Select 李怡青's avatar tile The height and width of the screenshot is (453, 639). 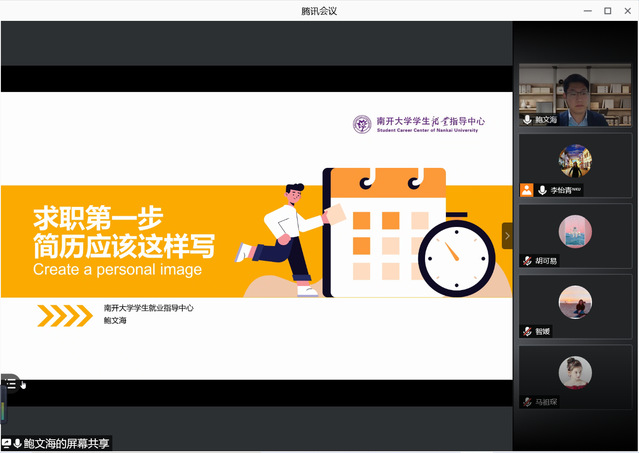tap(575, 161)
